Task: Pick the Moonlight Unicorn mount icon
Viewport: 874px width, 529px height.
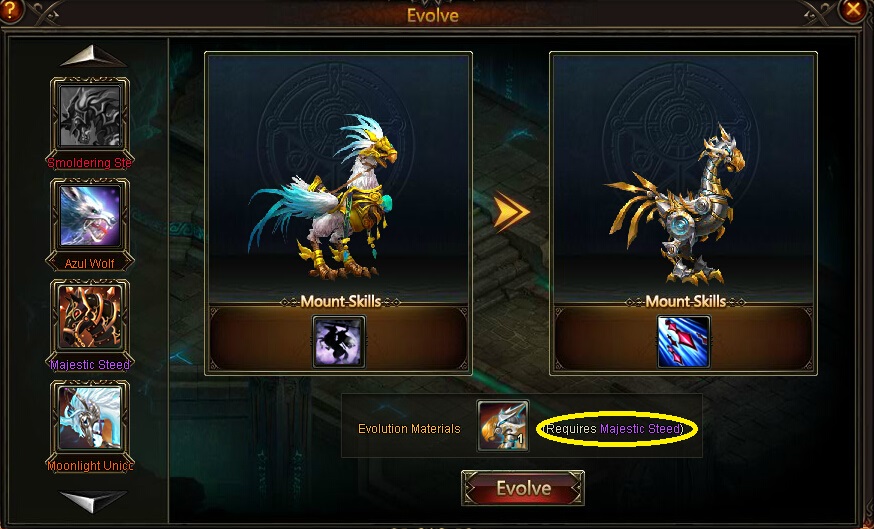Action: click(x=90, y=418)
